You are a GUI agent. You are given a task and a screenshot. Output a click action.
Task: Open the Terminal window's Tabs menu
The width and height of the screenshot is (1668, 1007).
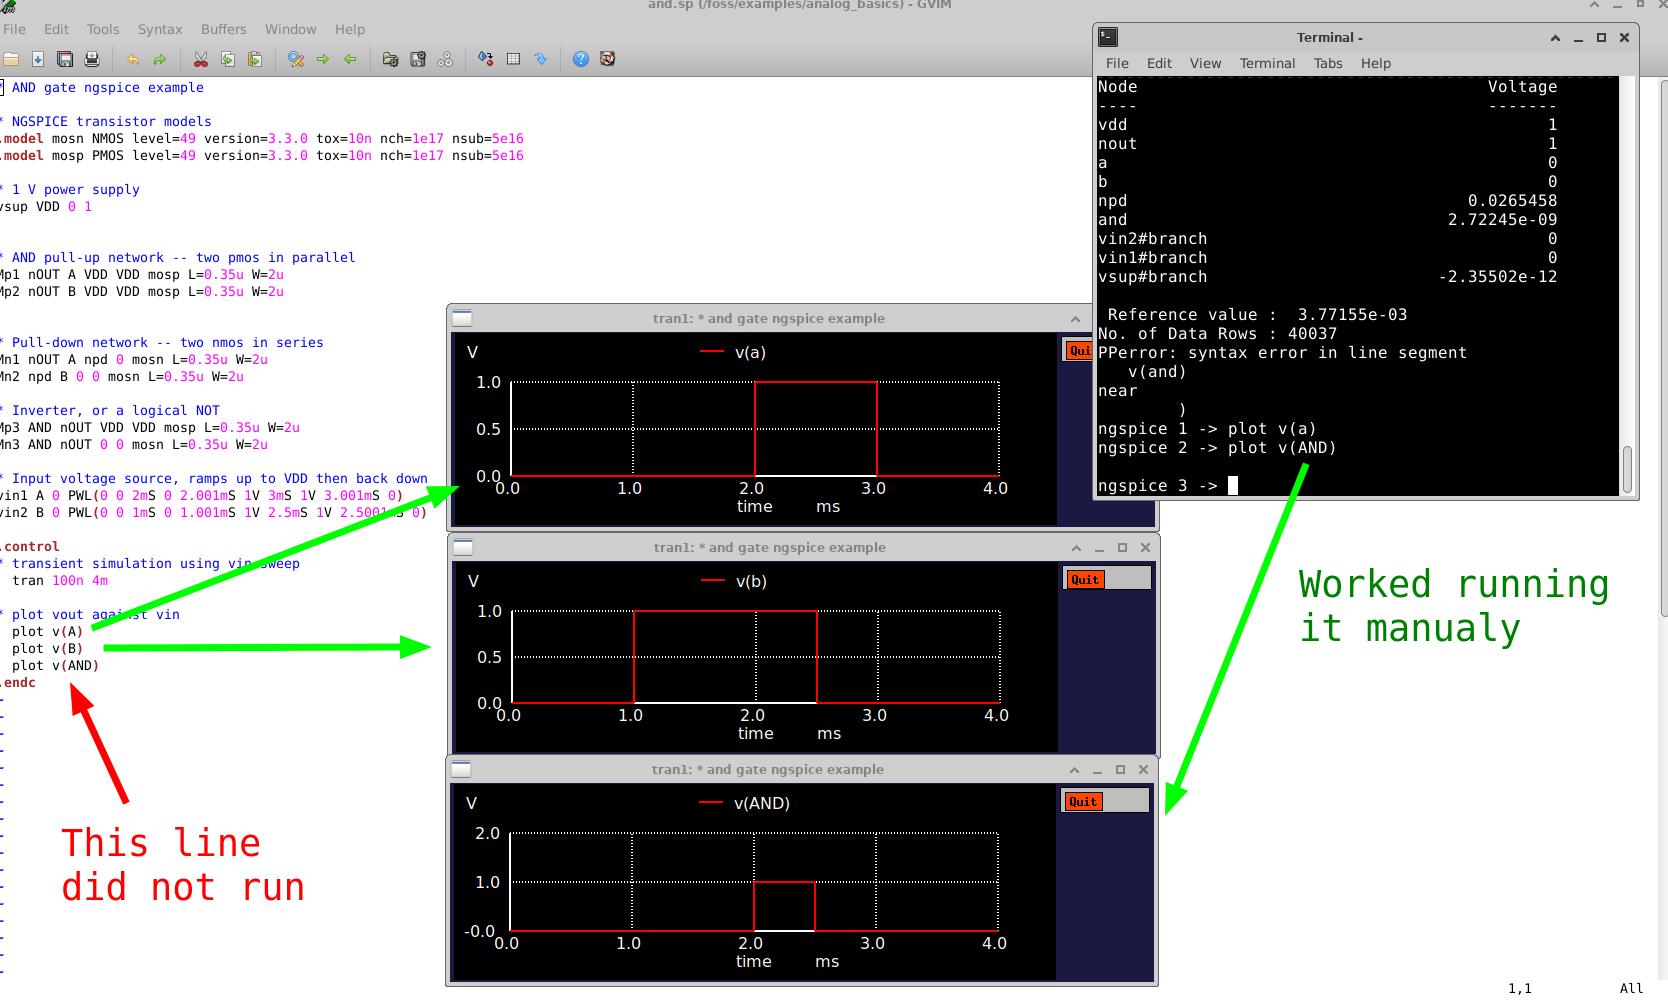(x=1327, y=63)
